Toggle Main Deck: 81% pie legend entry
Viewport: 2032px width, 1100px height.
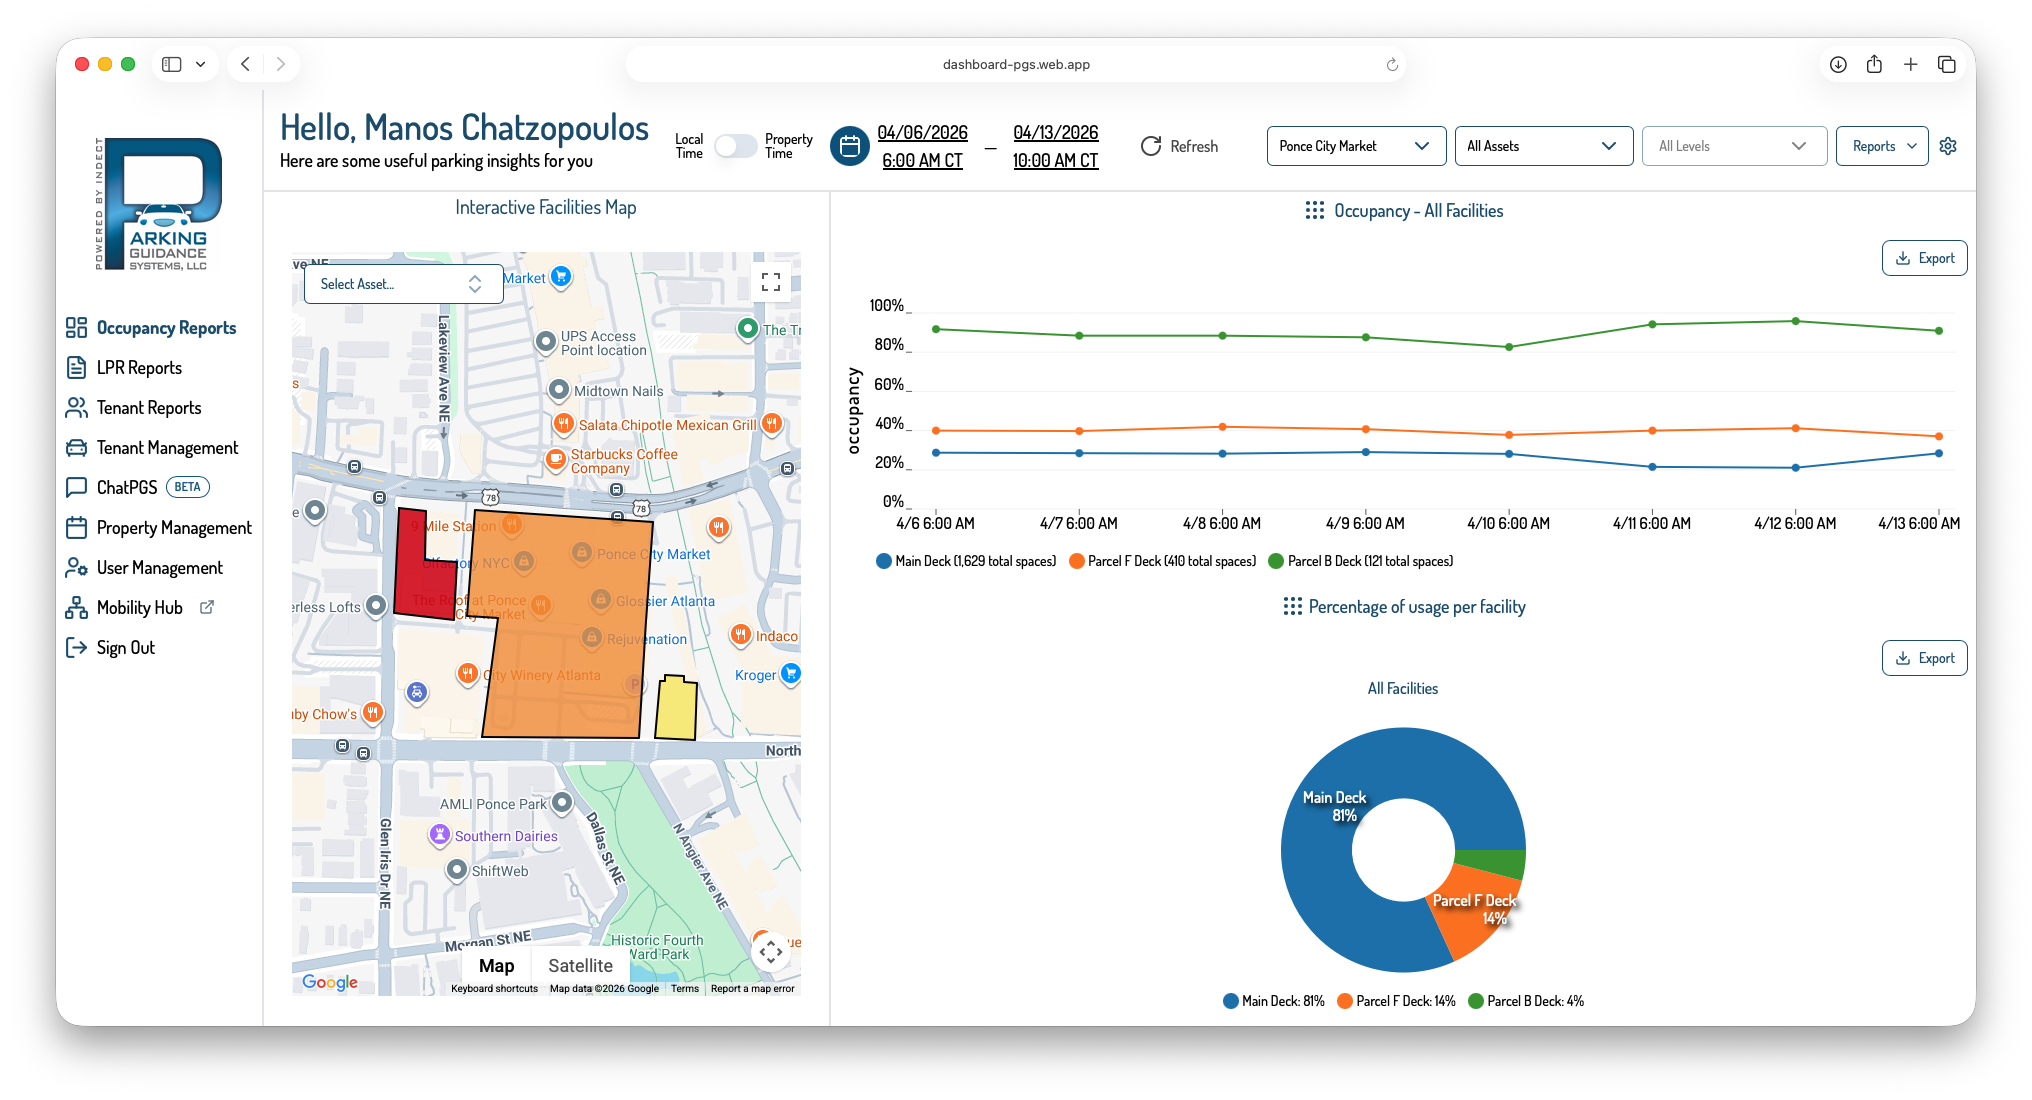(x=1274, y=1001)
